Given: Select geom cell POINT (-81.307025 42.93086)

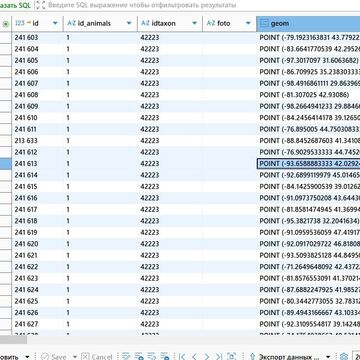Looking at the screenshot, I should coord(308,95).
